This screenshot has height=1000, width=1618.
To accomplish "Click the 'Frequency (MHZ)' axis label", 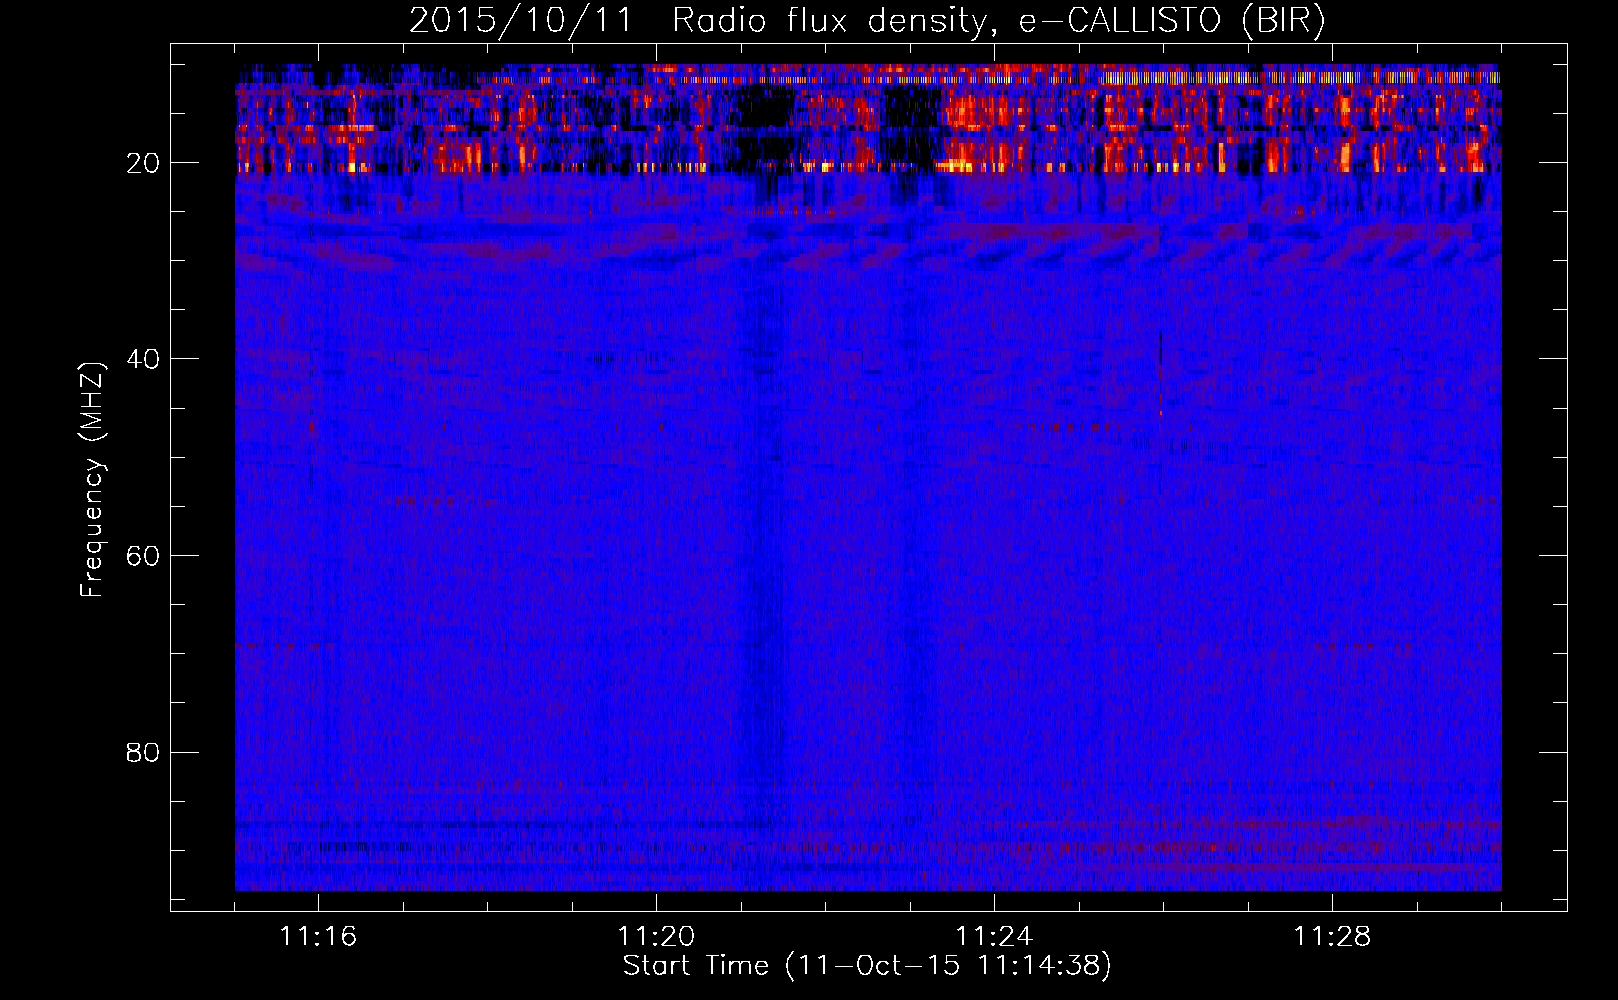I will click(x=92, y=479).
